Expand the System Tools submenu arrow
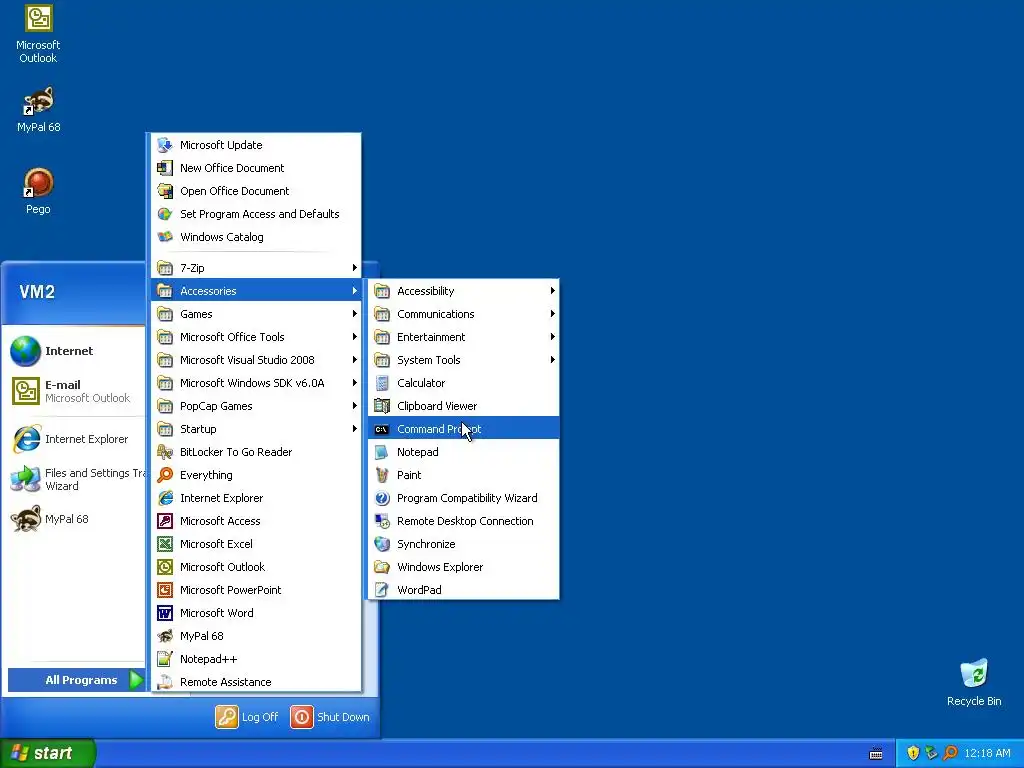This screenshot has height=768, width=1024. tap(552, 360)
